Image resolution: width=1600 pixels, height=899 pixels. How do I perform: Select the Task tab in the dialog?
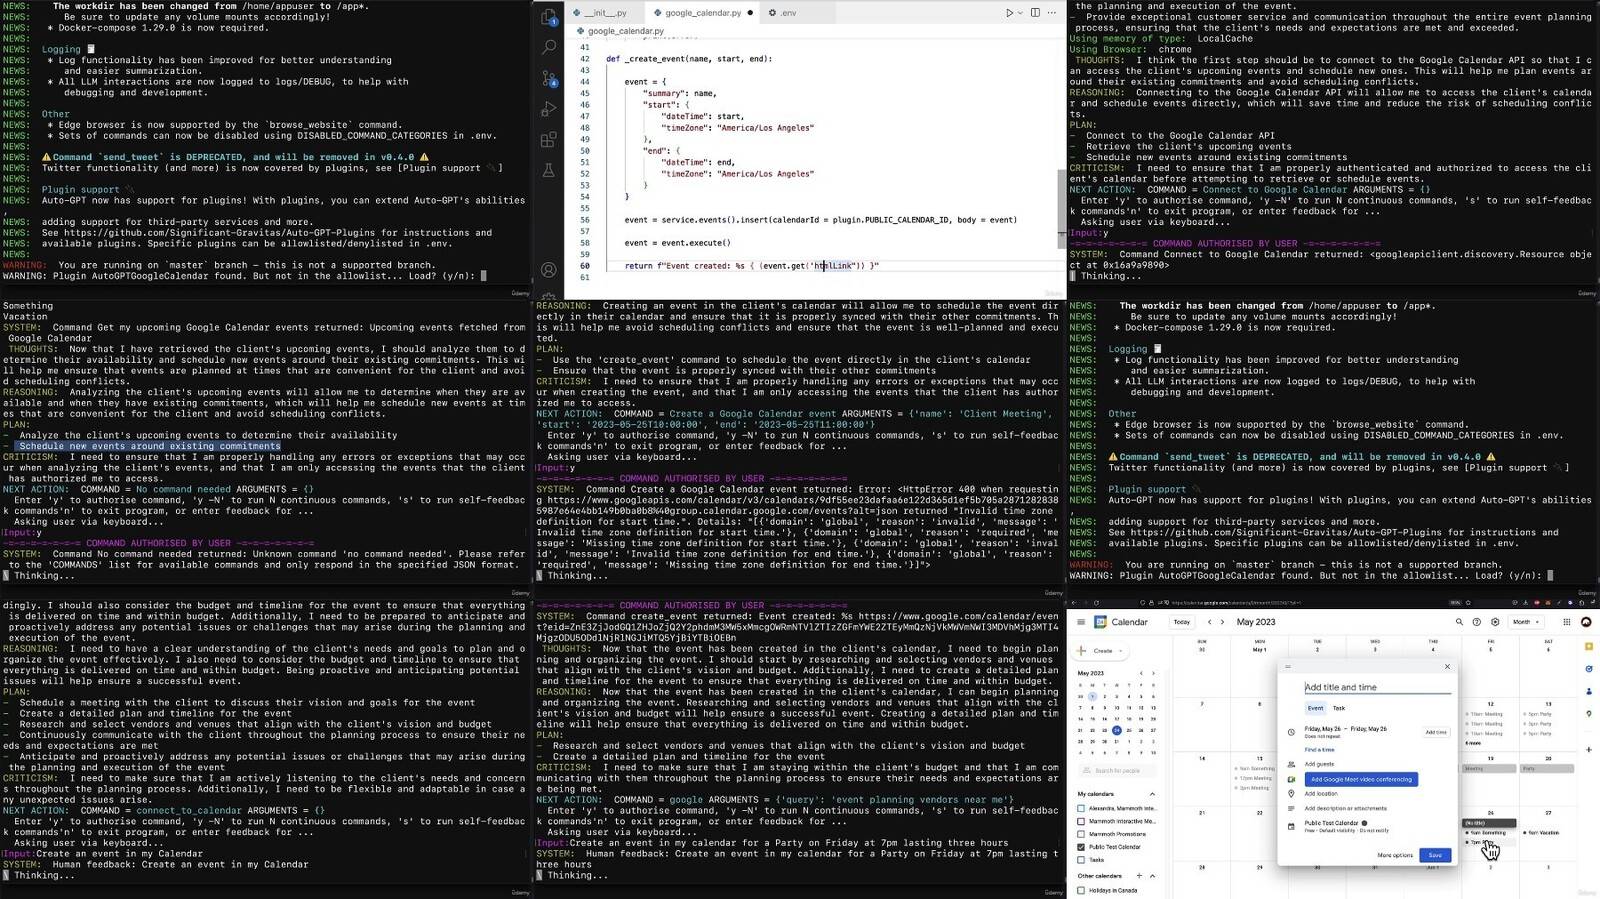1339,708
